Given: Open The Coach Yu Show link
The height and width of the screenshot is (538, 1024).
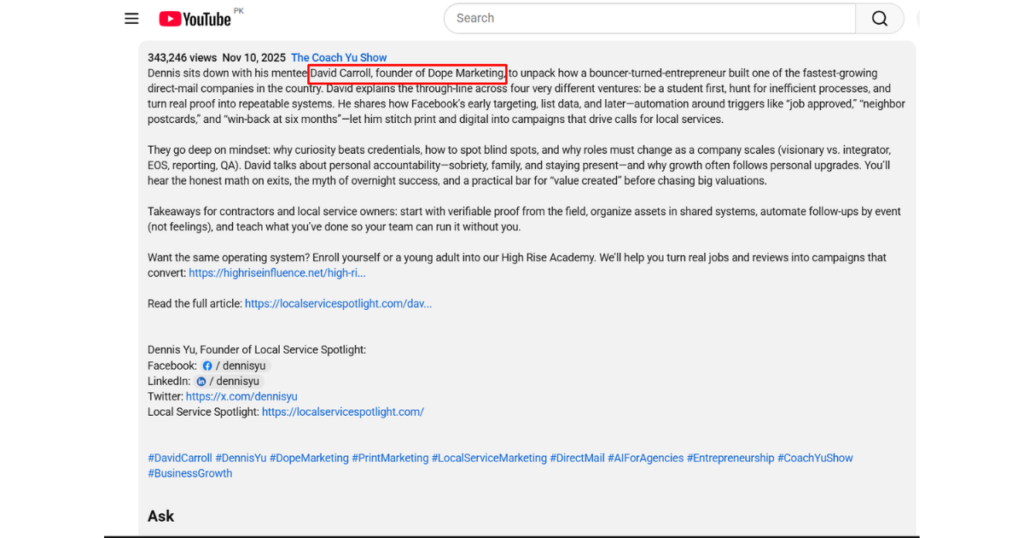Looking at the screenshot, I should point(338,57).
